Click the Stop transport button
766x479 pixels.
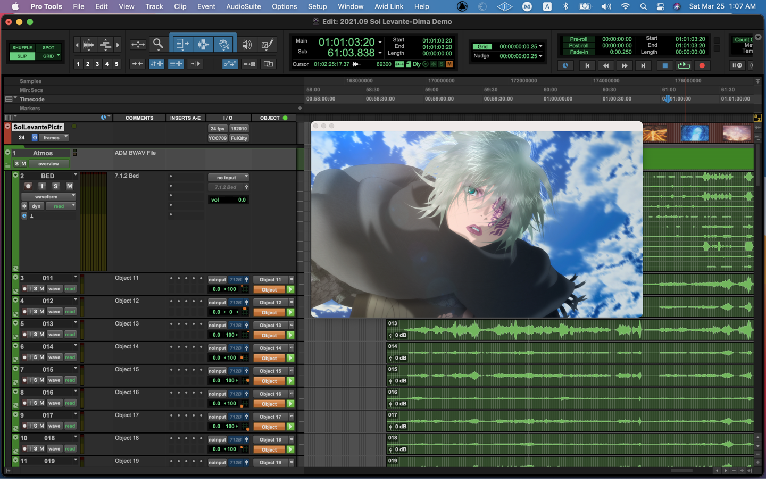pos(664,65)
